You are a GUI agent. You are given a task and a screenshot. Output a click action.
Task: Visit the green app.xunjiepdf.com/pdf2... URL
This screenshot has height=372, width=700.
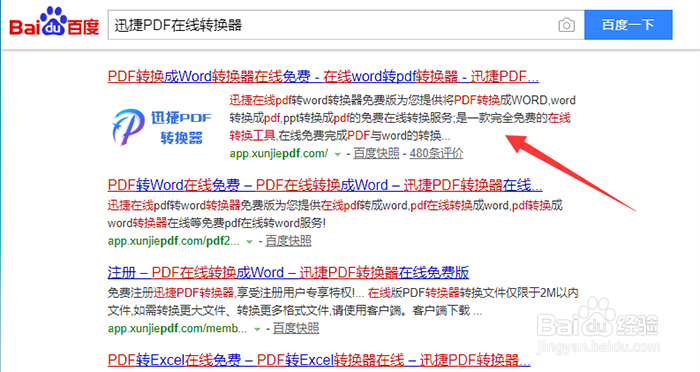click(x=174, y=241)
